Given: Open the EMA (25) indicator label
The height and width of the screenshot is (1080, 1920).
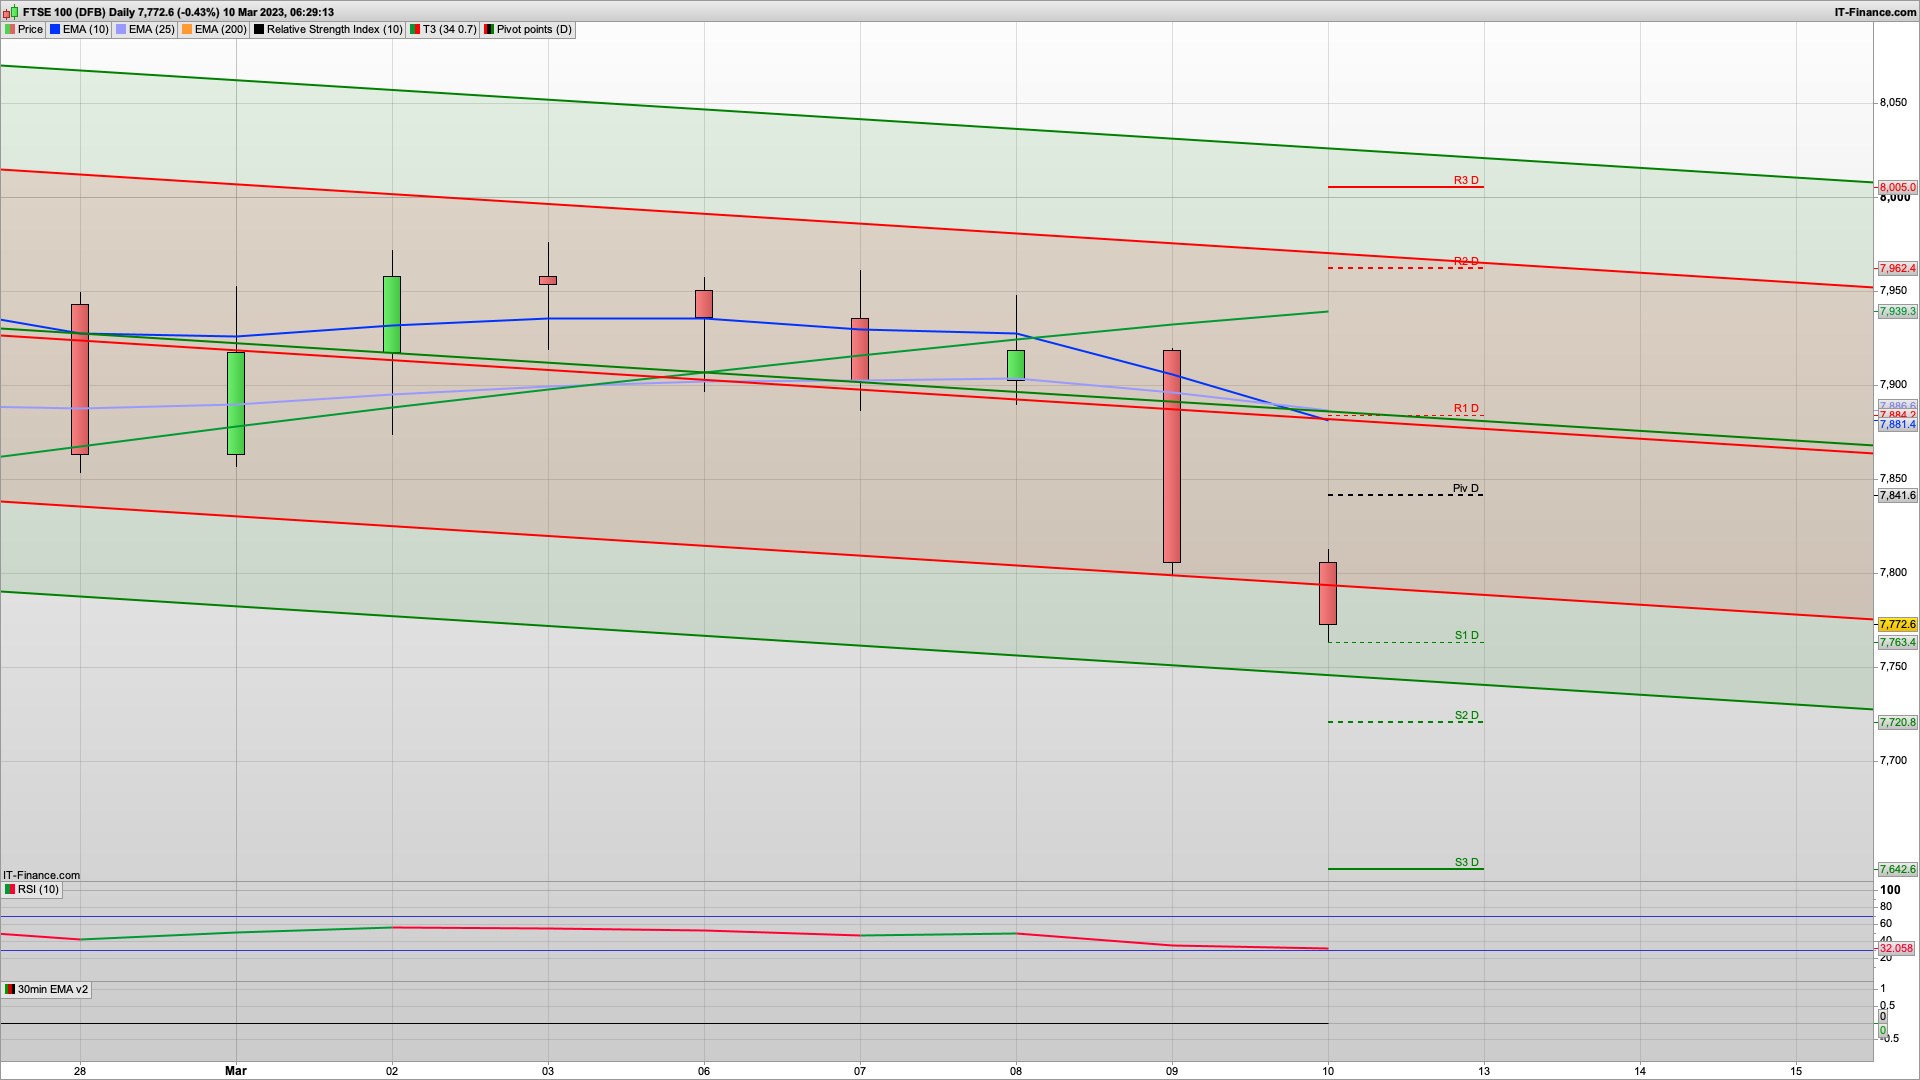Looking at the screenshot, I should tap(151, 30).
